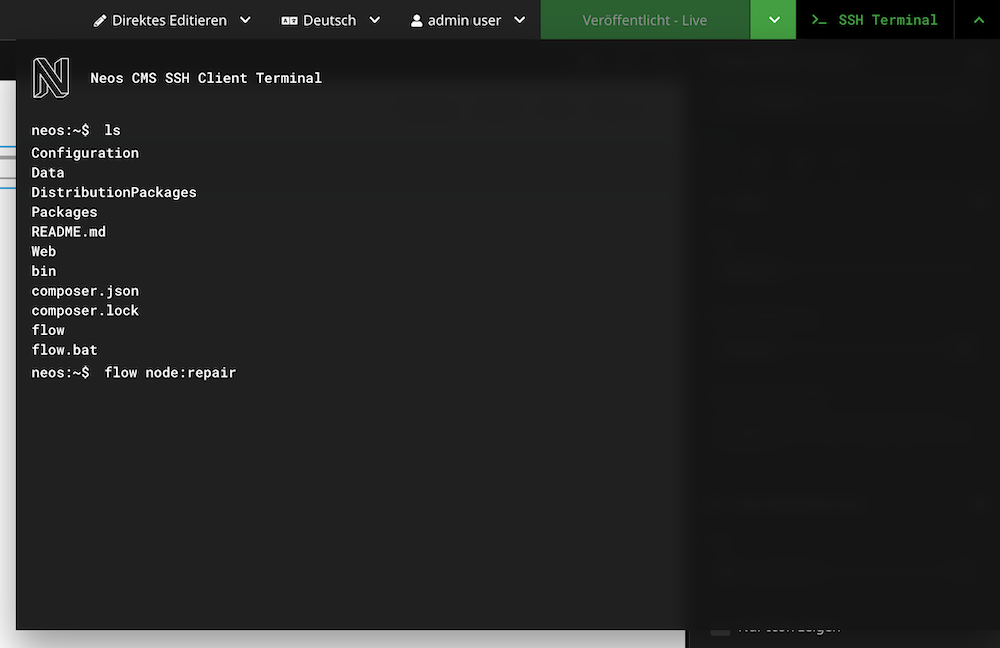Select the README.md file entry
Image resolution: width=1000 pixels, height=648 pixels.
69,232
